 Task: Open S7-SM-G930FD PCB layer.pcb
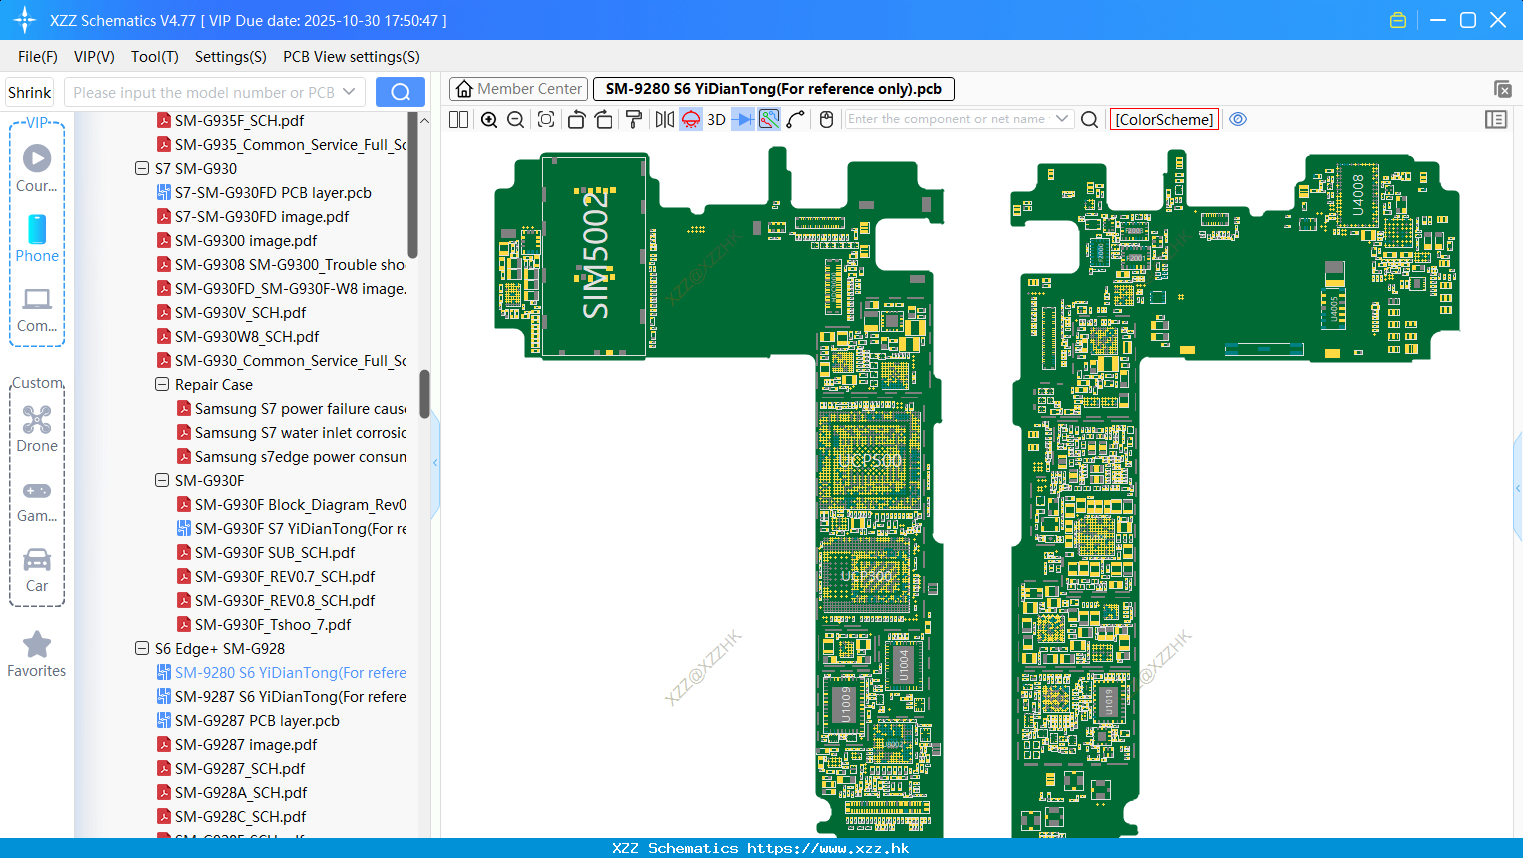[273, 193]
